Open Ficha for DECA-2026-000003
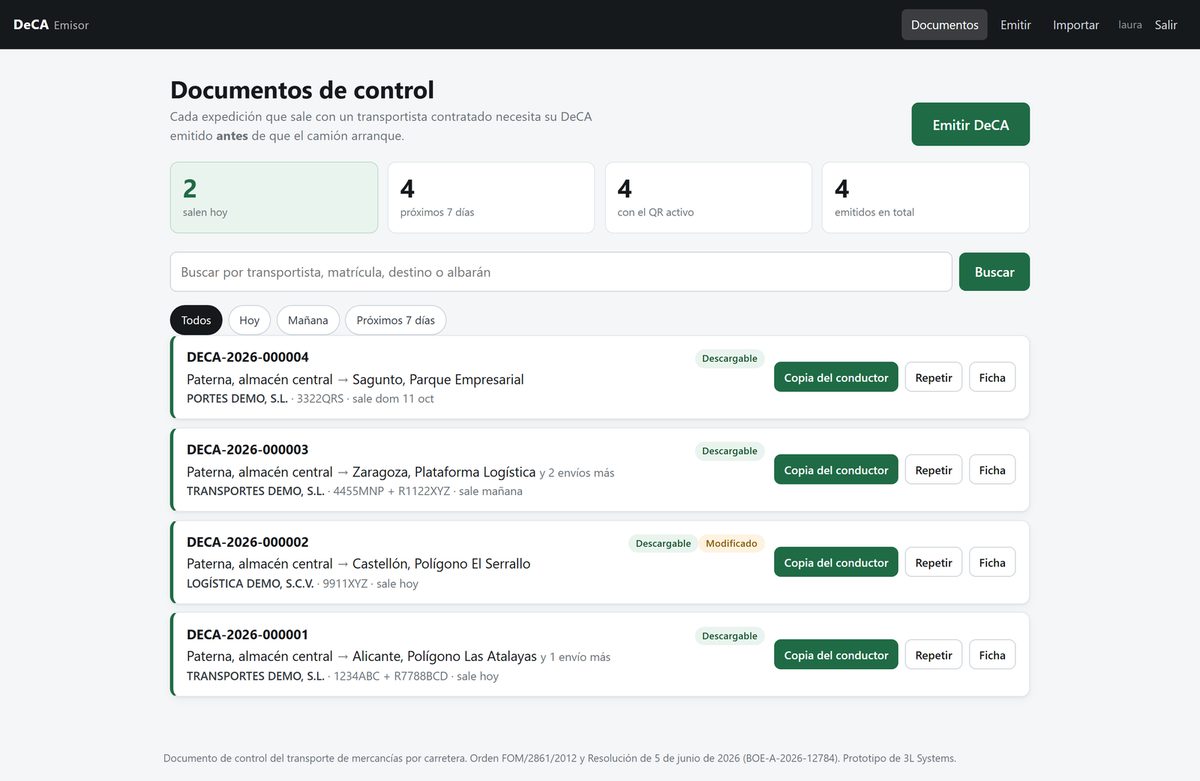Image resolution: width=1200 pixels, height=781 pixels. [992, 470]
